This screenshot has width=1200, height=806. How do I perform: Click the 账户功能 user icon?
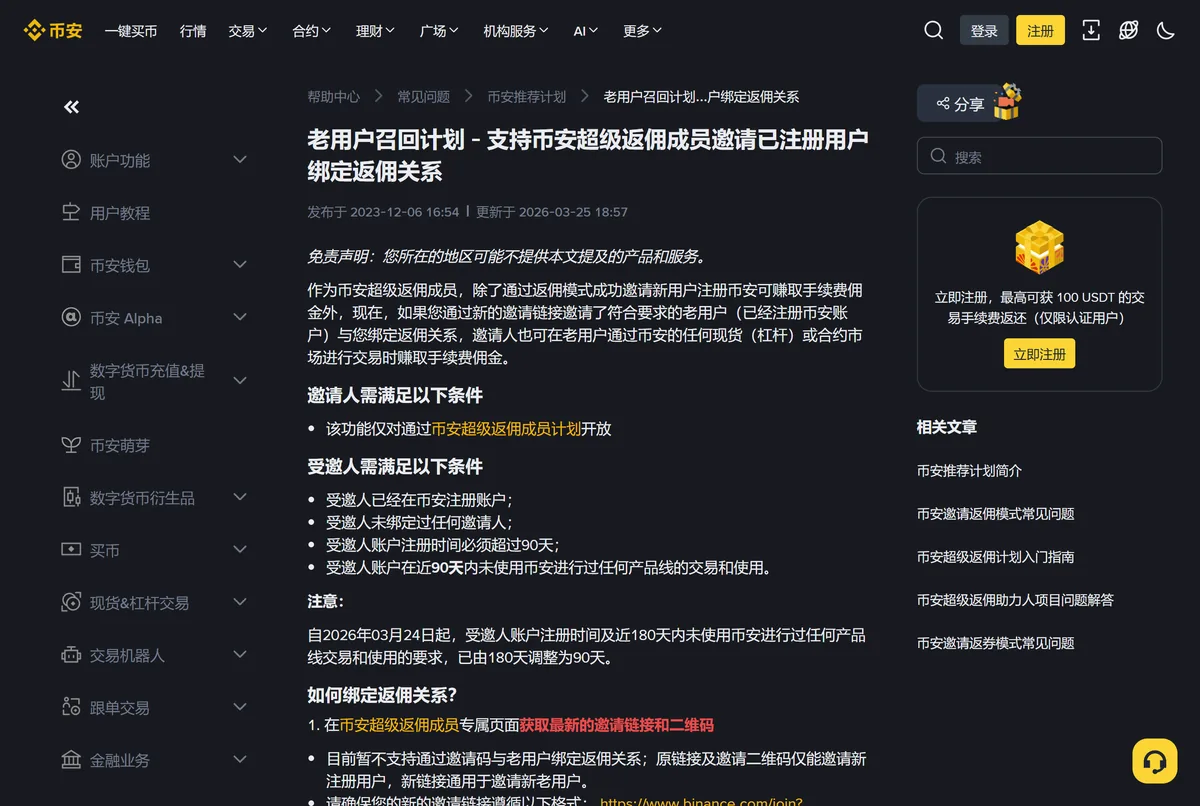point(71,160)
